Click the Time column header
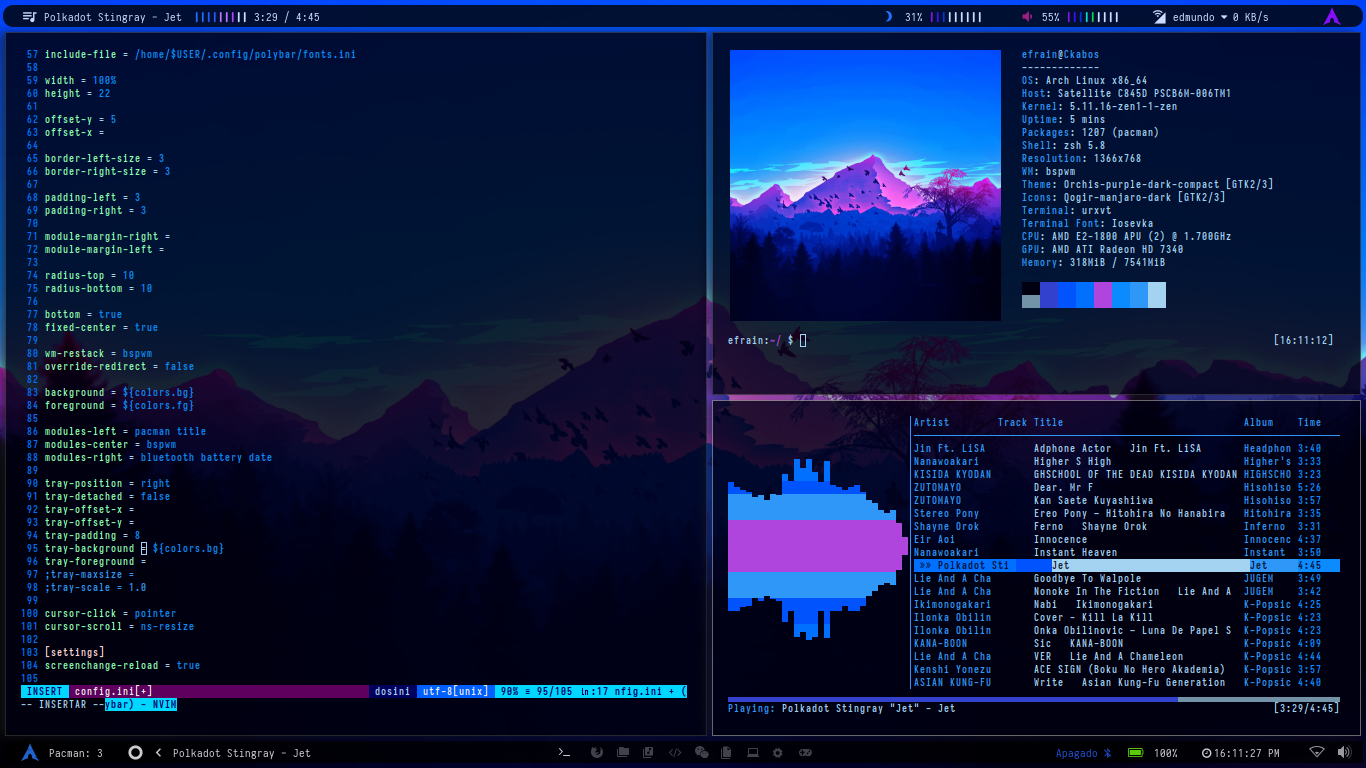This screenshot has height=768, width=1366. pos(1309,422)
